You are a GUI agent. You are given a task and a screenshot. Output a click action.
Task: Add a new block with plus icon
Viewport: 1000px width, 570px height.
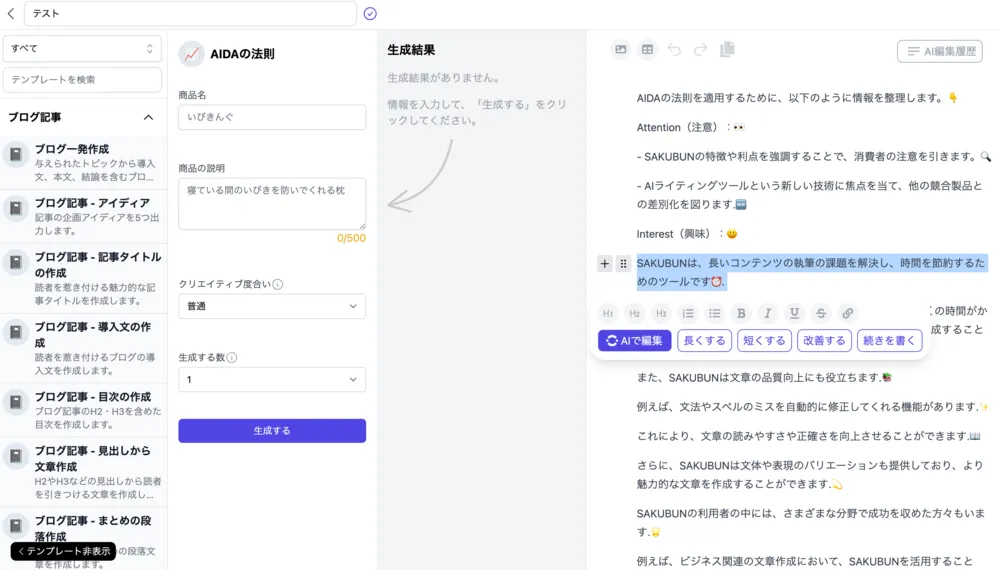(x=605, y=263)
